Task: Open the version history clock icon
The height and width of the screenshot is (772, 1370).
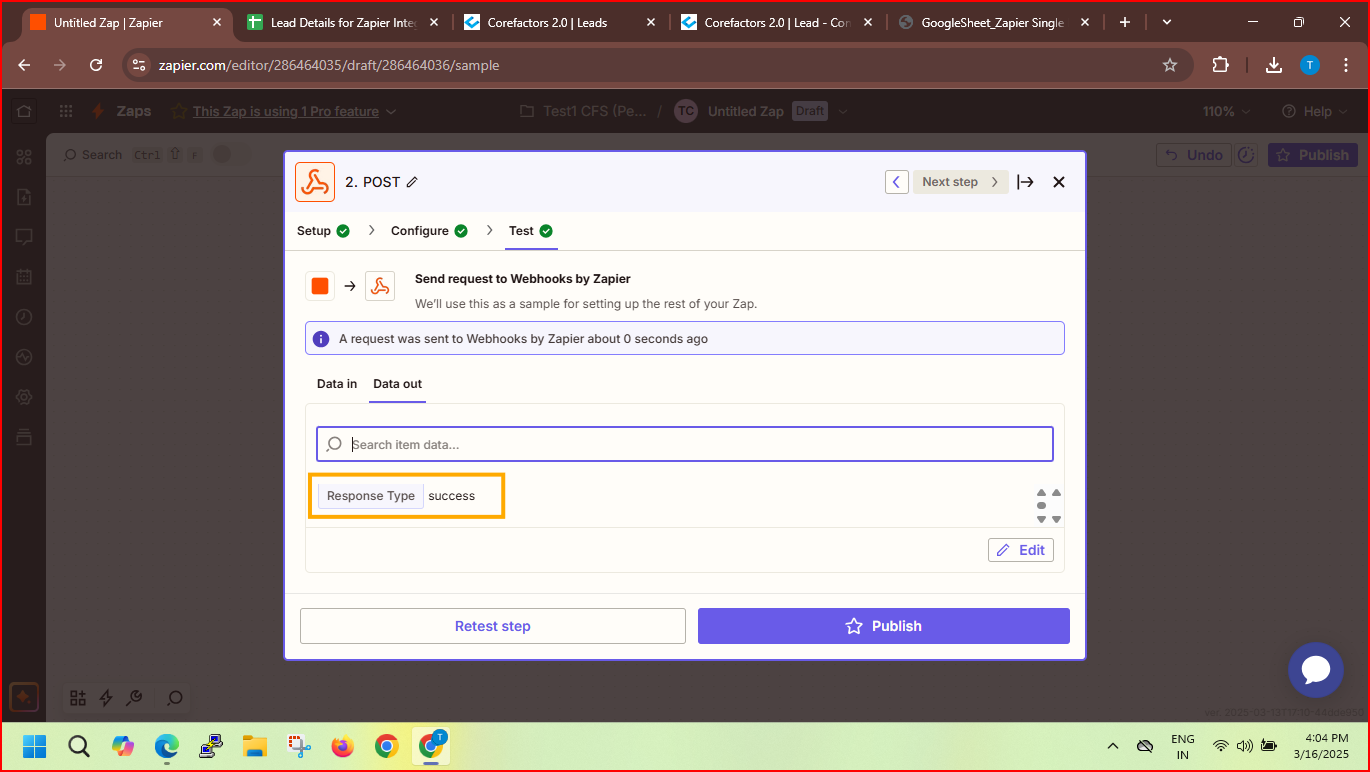Action: coord(1246,155)
